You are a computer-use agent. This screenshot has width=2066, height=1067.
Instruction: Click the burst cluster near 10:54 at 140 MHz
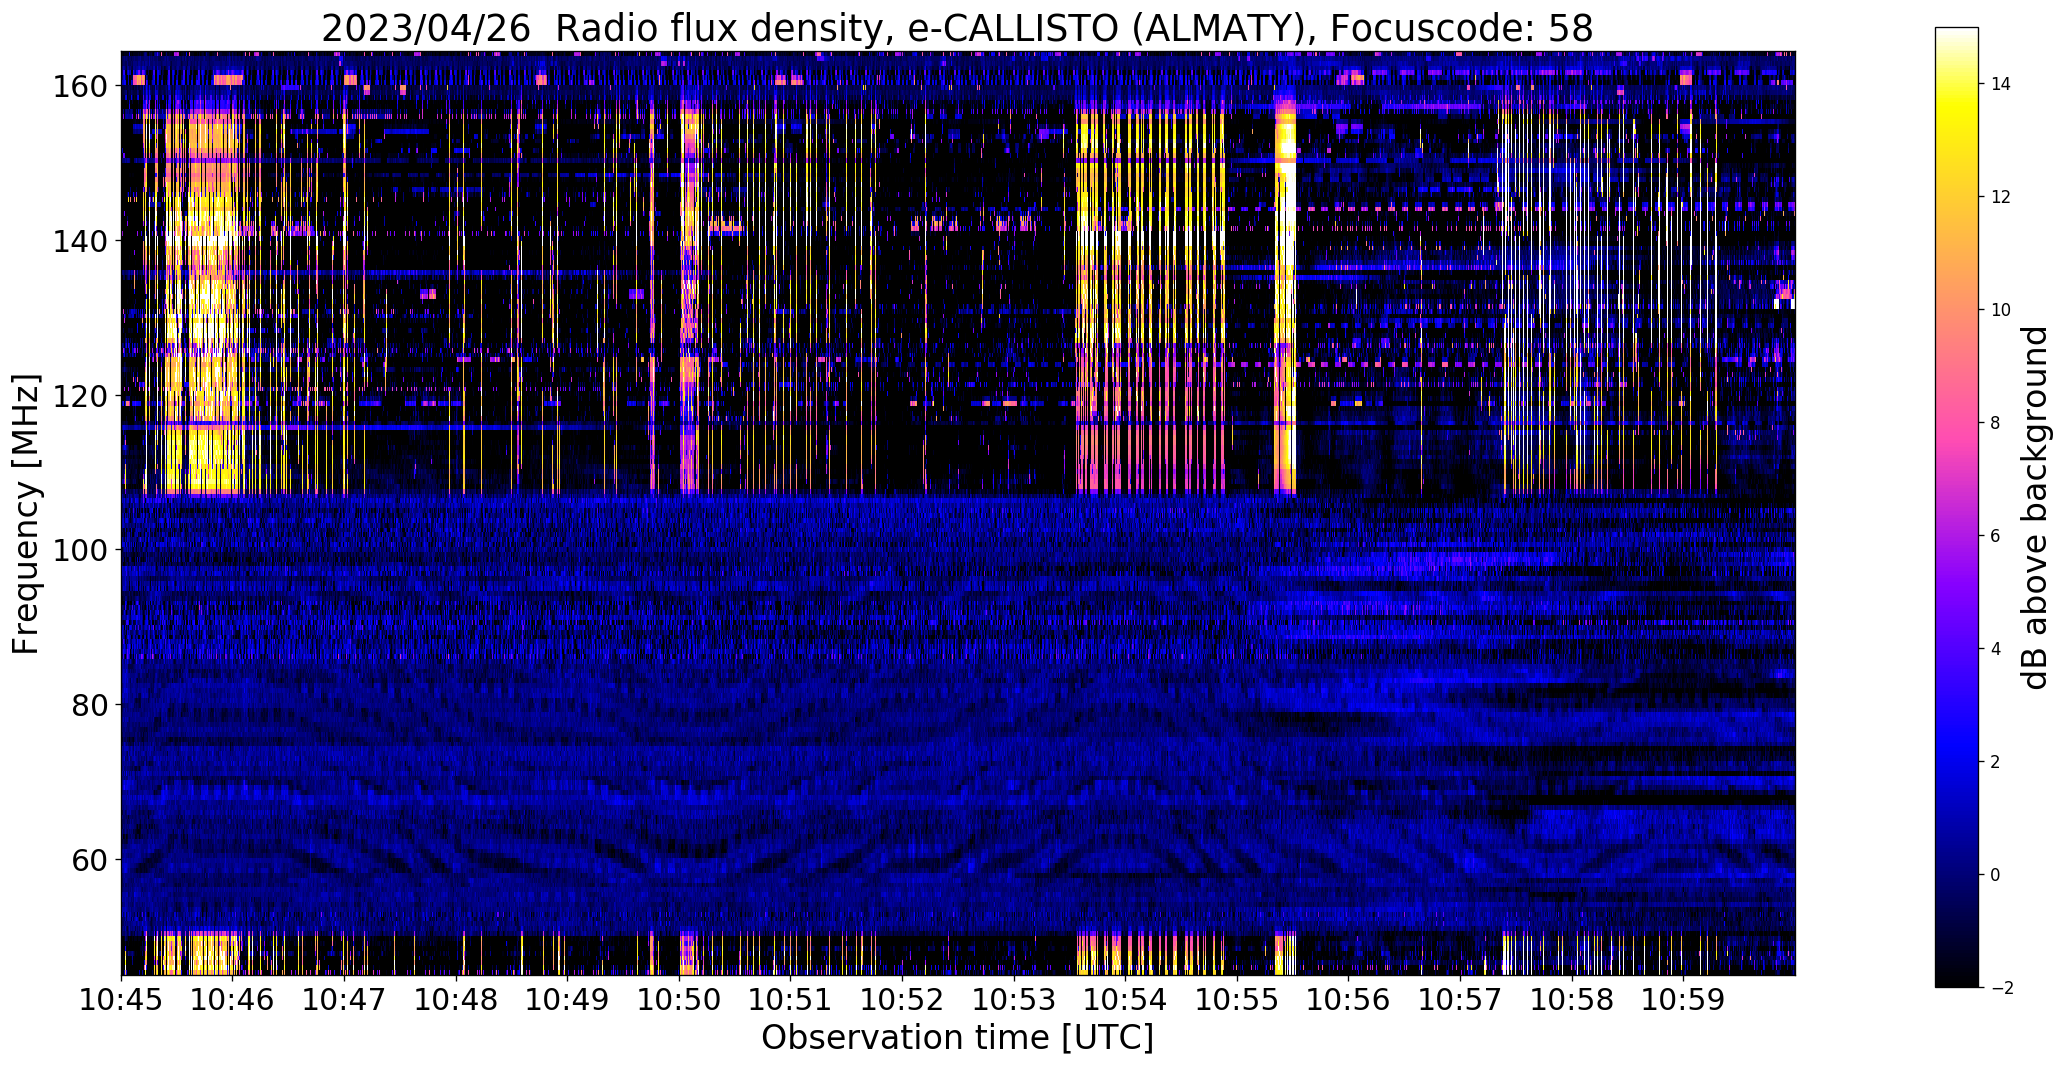(1150, 241)
